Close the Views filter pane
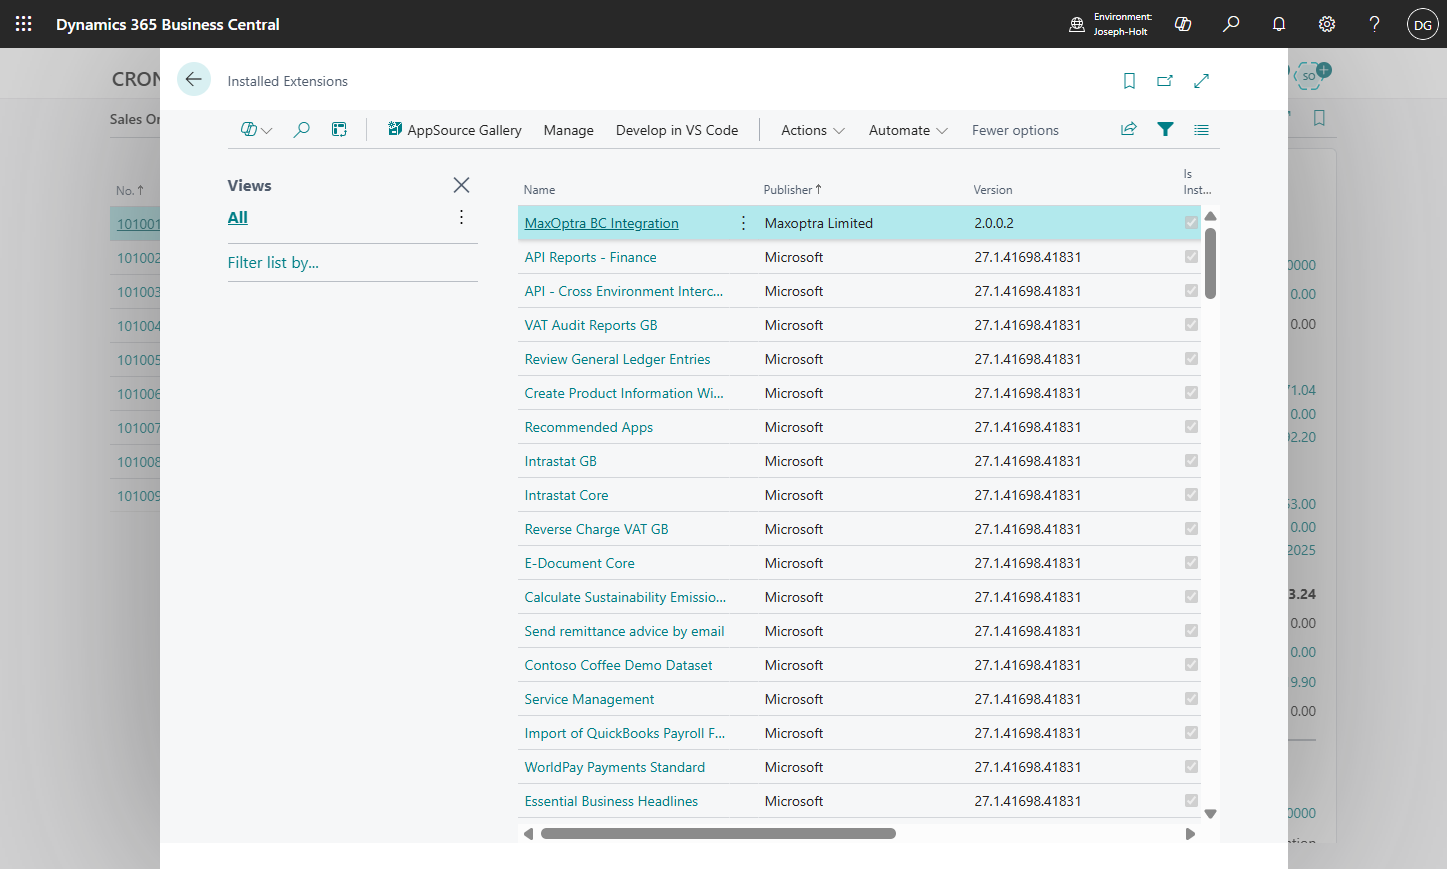Viewport: 1447px width, 869px height. [x=461, y=185]
